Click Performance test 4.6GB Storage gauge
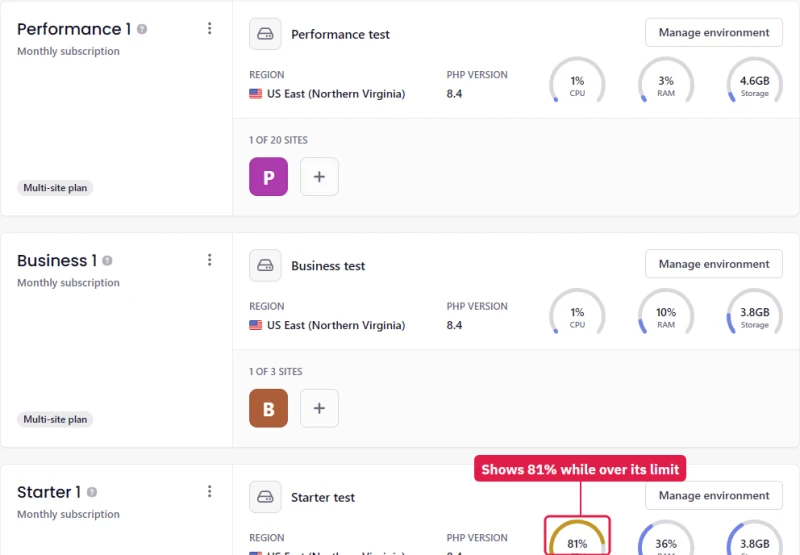This screenshot has height=555, width=800. [755, 82]
